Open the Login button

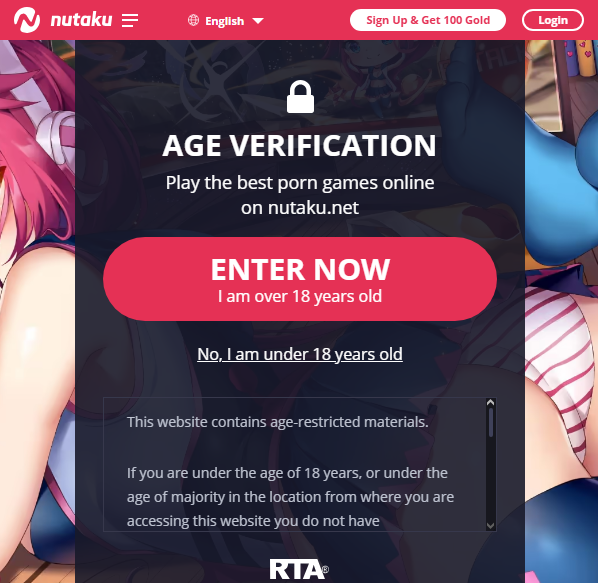[553, 20]
